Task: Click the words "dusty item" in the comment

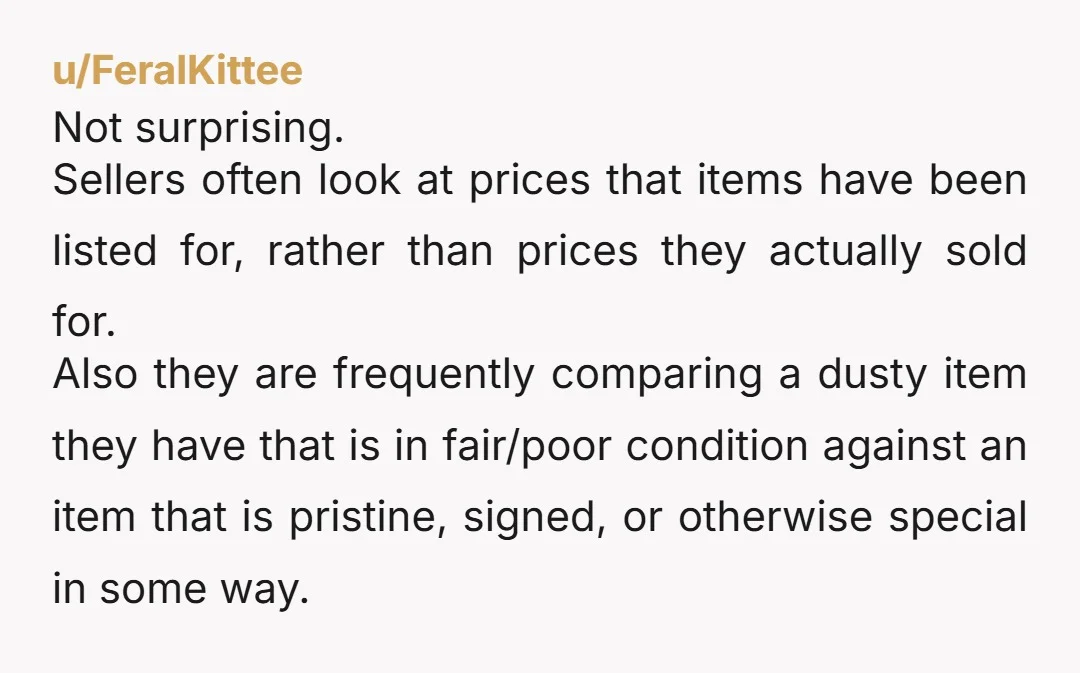Action: click(922, 375)
